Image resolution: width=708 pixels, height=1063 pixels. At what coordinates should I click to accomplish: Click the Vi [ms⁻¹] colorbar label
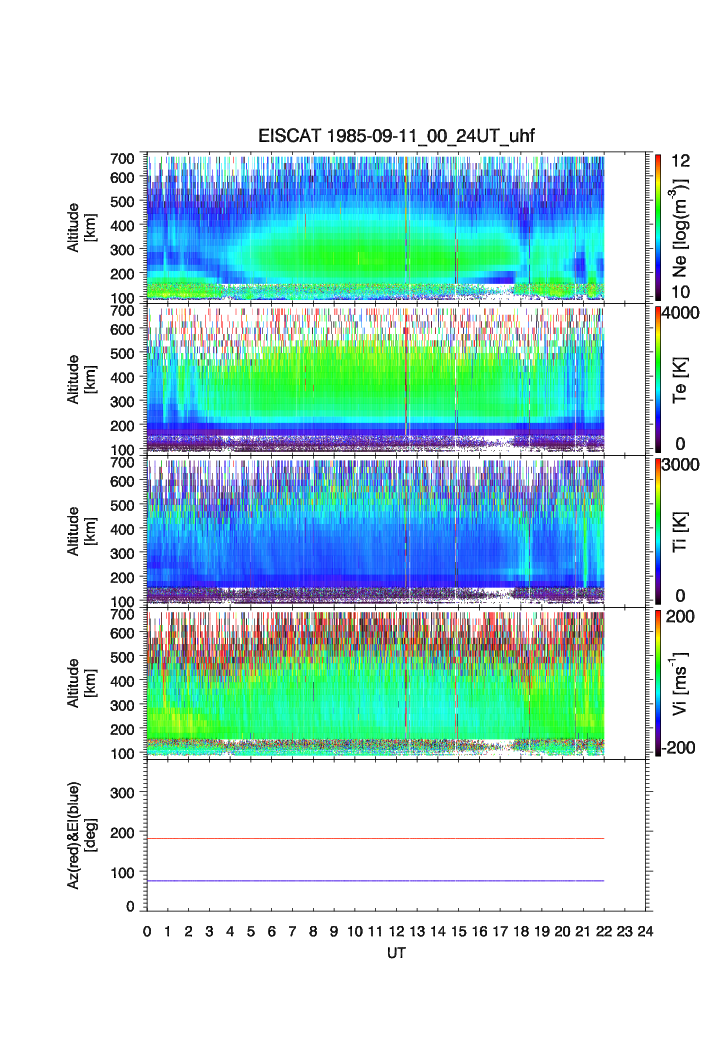pyautogui.click(x=682, y=682)
